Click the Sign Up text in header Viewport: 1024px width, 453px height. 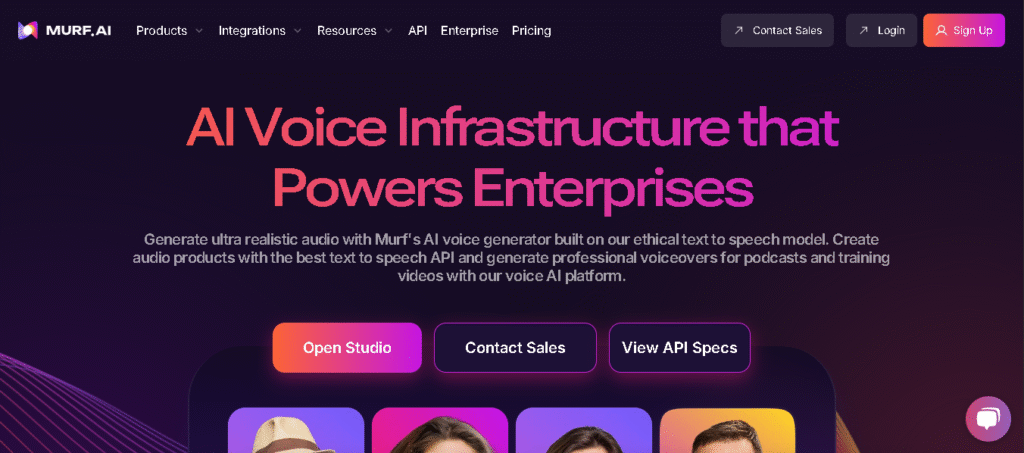pos(972,30)
